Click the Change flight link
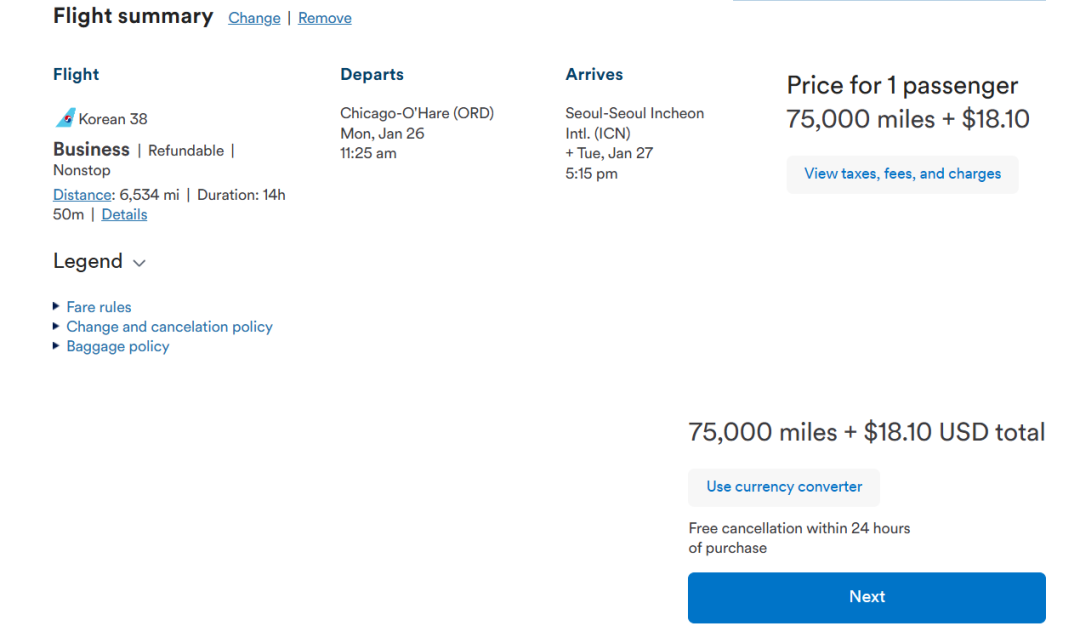The image size is (1080, 643). pyautogui.click(x=254, y=18)
